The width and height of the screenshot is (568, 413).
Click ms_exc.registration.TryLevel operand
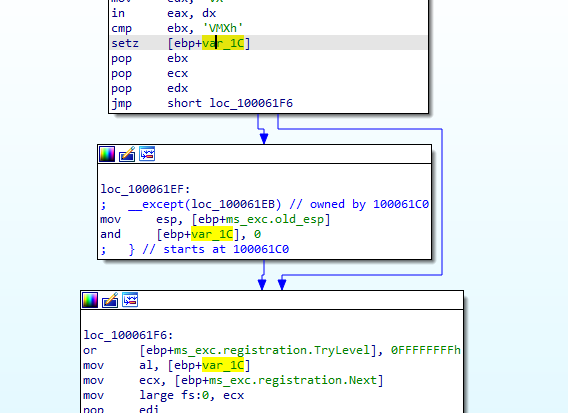(272, 350)
